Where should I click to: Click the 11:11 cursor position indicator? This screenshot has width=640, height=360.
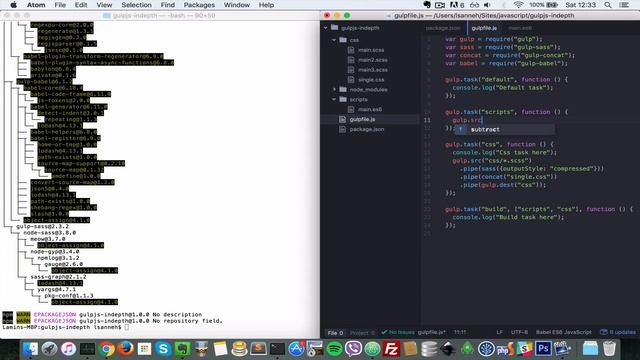point(460,332)
